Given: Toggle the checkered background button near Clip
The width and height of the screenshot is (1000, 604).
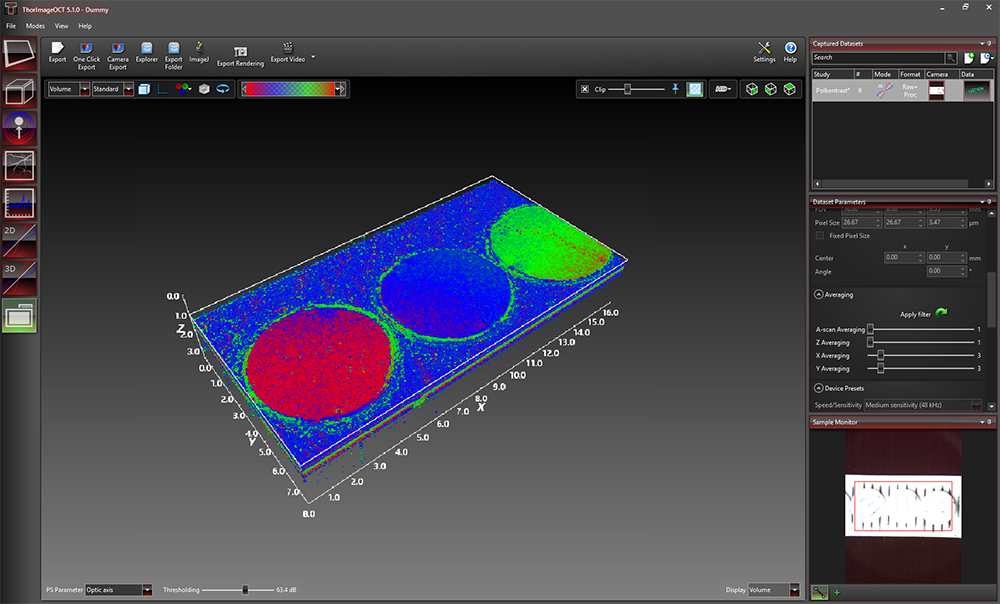Looking at the screenshot, I should [695, 89].
